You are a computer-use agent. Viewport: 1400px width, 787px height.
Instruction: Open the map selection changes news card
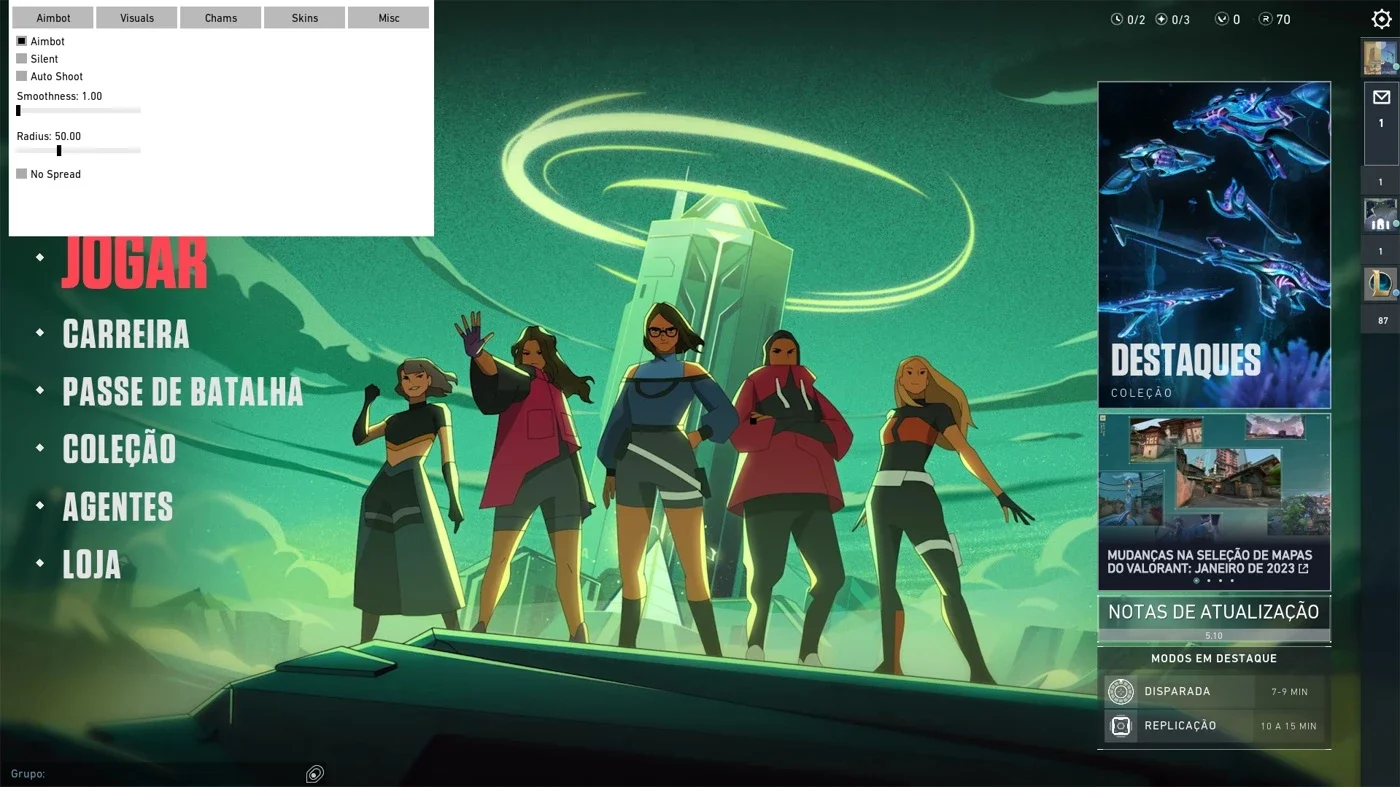1214,502
